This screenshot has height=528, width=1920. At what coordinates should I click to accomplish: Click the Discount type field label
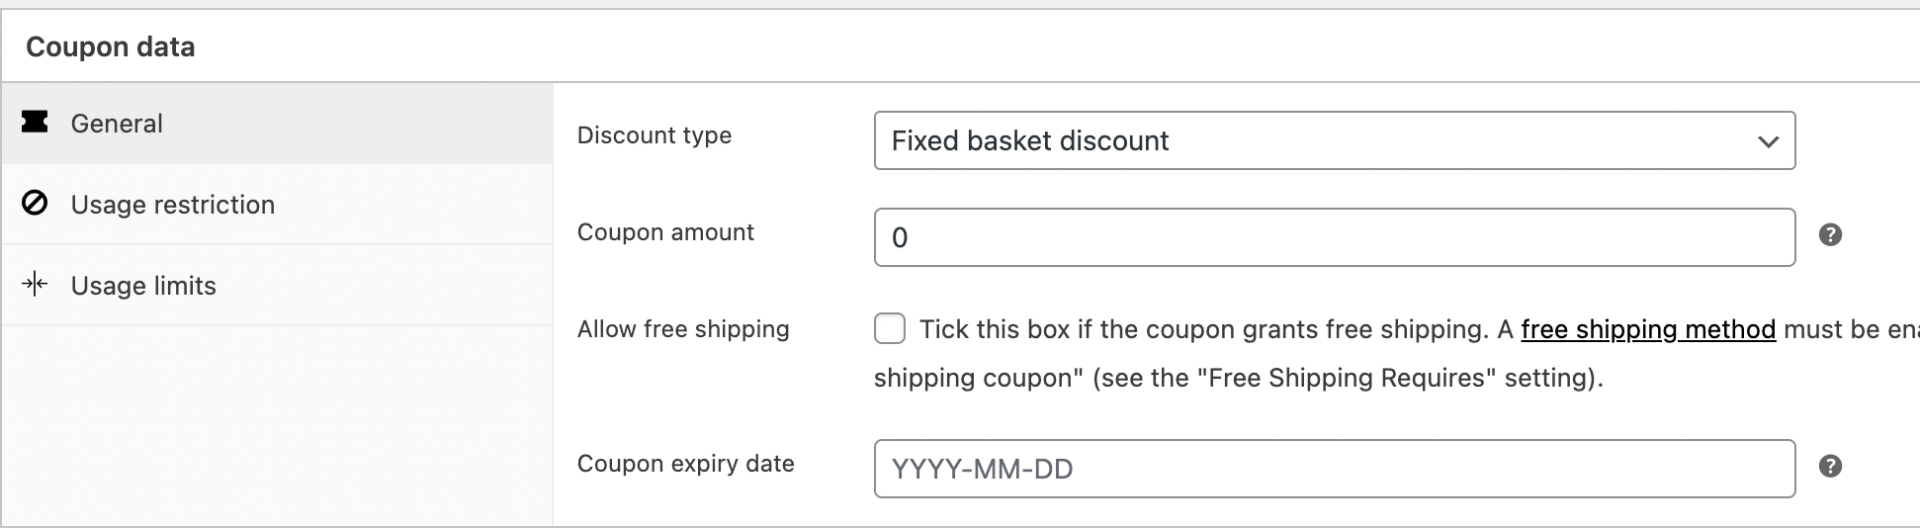pyautogui.click(x=654, y=136)
